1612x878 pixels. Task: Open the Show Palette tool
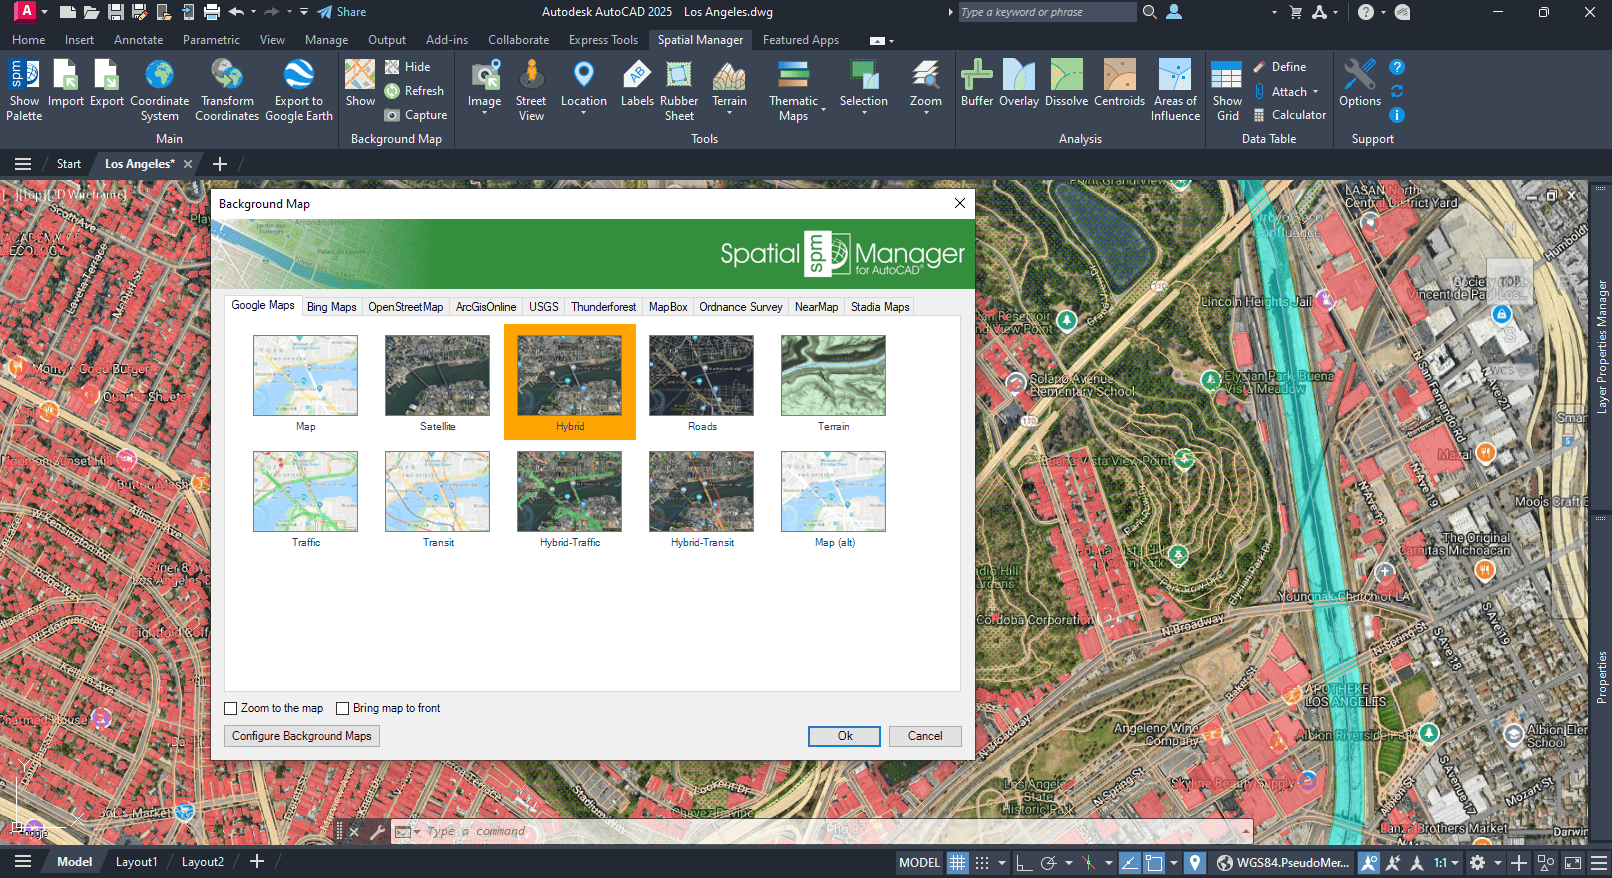pyautogui.click(x=24, y=89)
